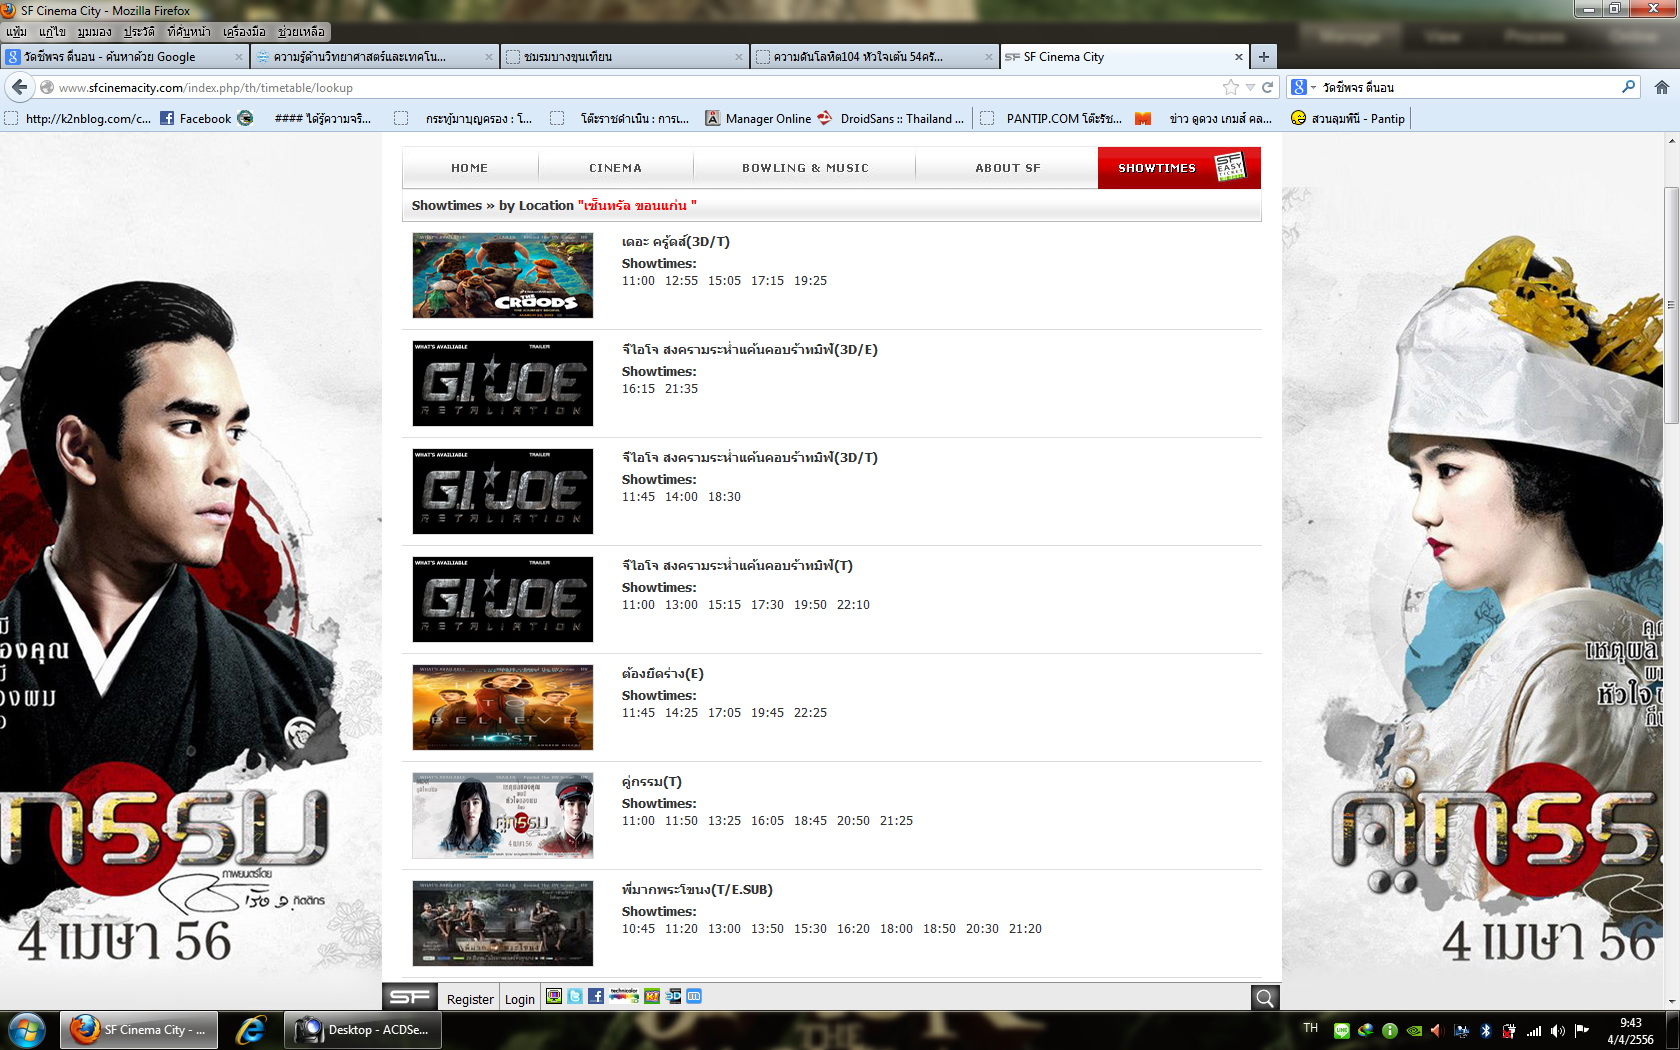Open คู่กรรม movie poster thumbnail
The width and height of the screenshot is (1680, 1050).
(503, 816)
